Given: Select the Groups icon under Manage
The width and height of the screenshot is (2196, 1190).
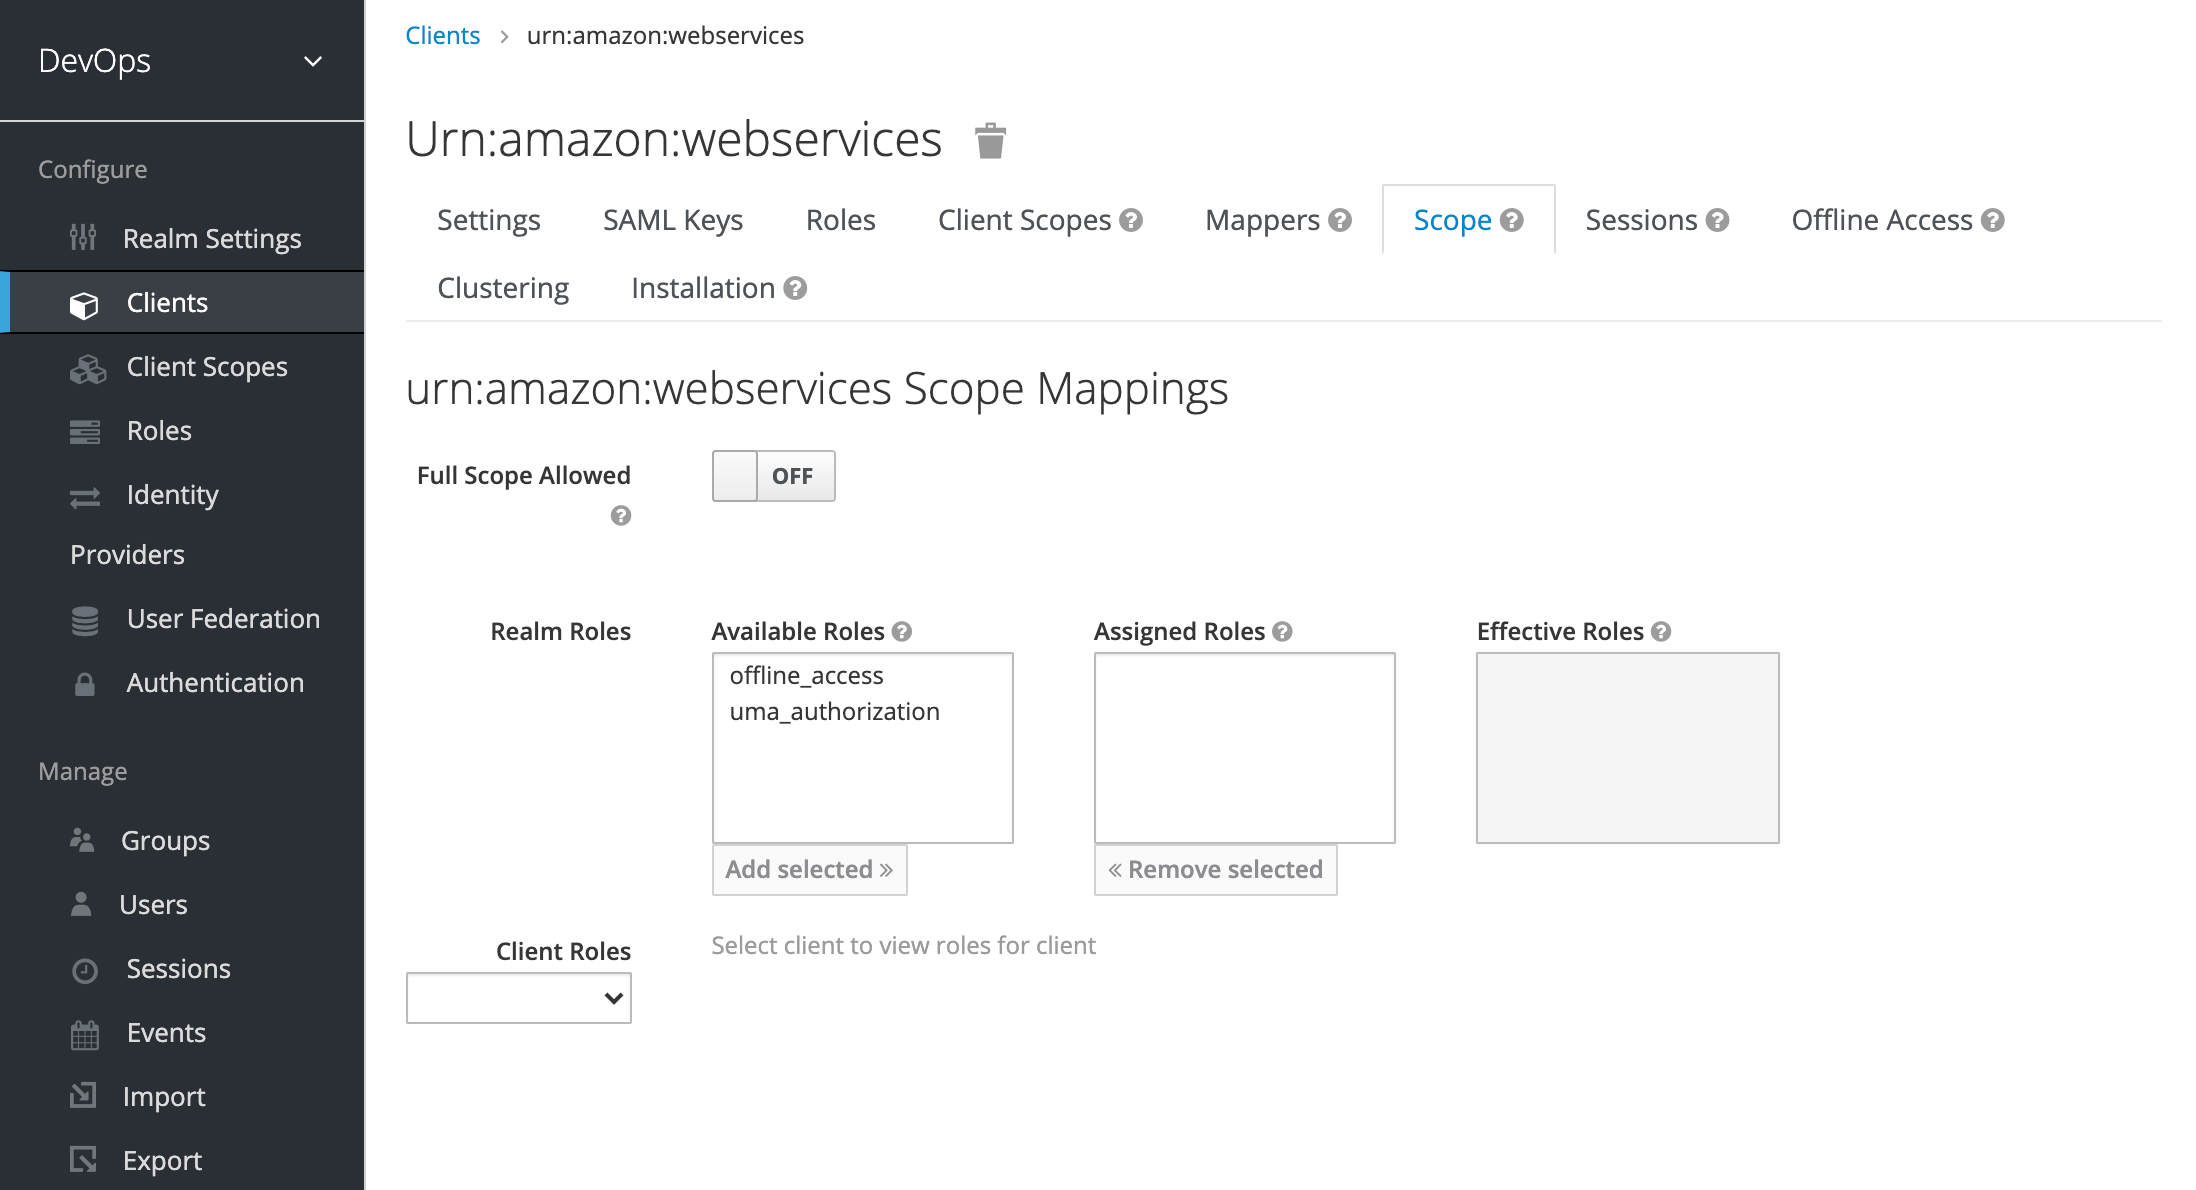Looking at the screenshot, I should pyautogui.click(x=82, y=840).
